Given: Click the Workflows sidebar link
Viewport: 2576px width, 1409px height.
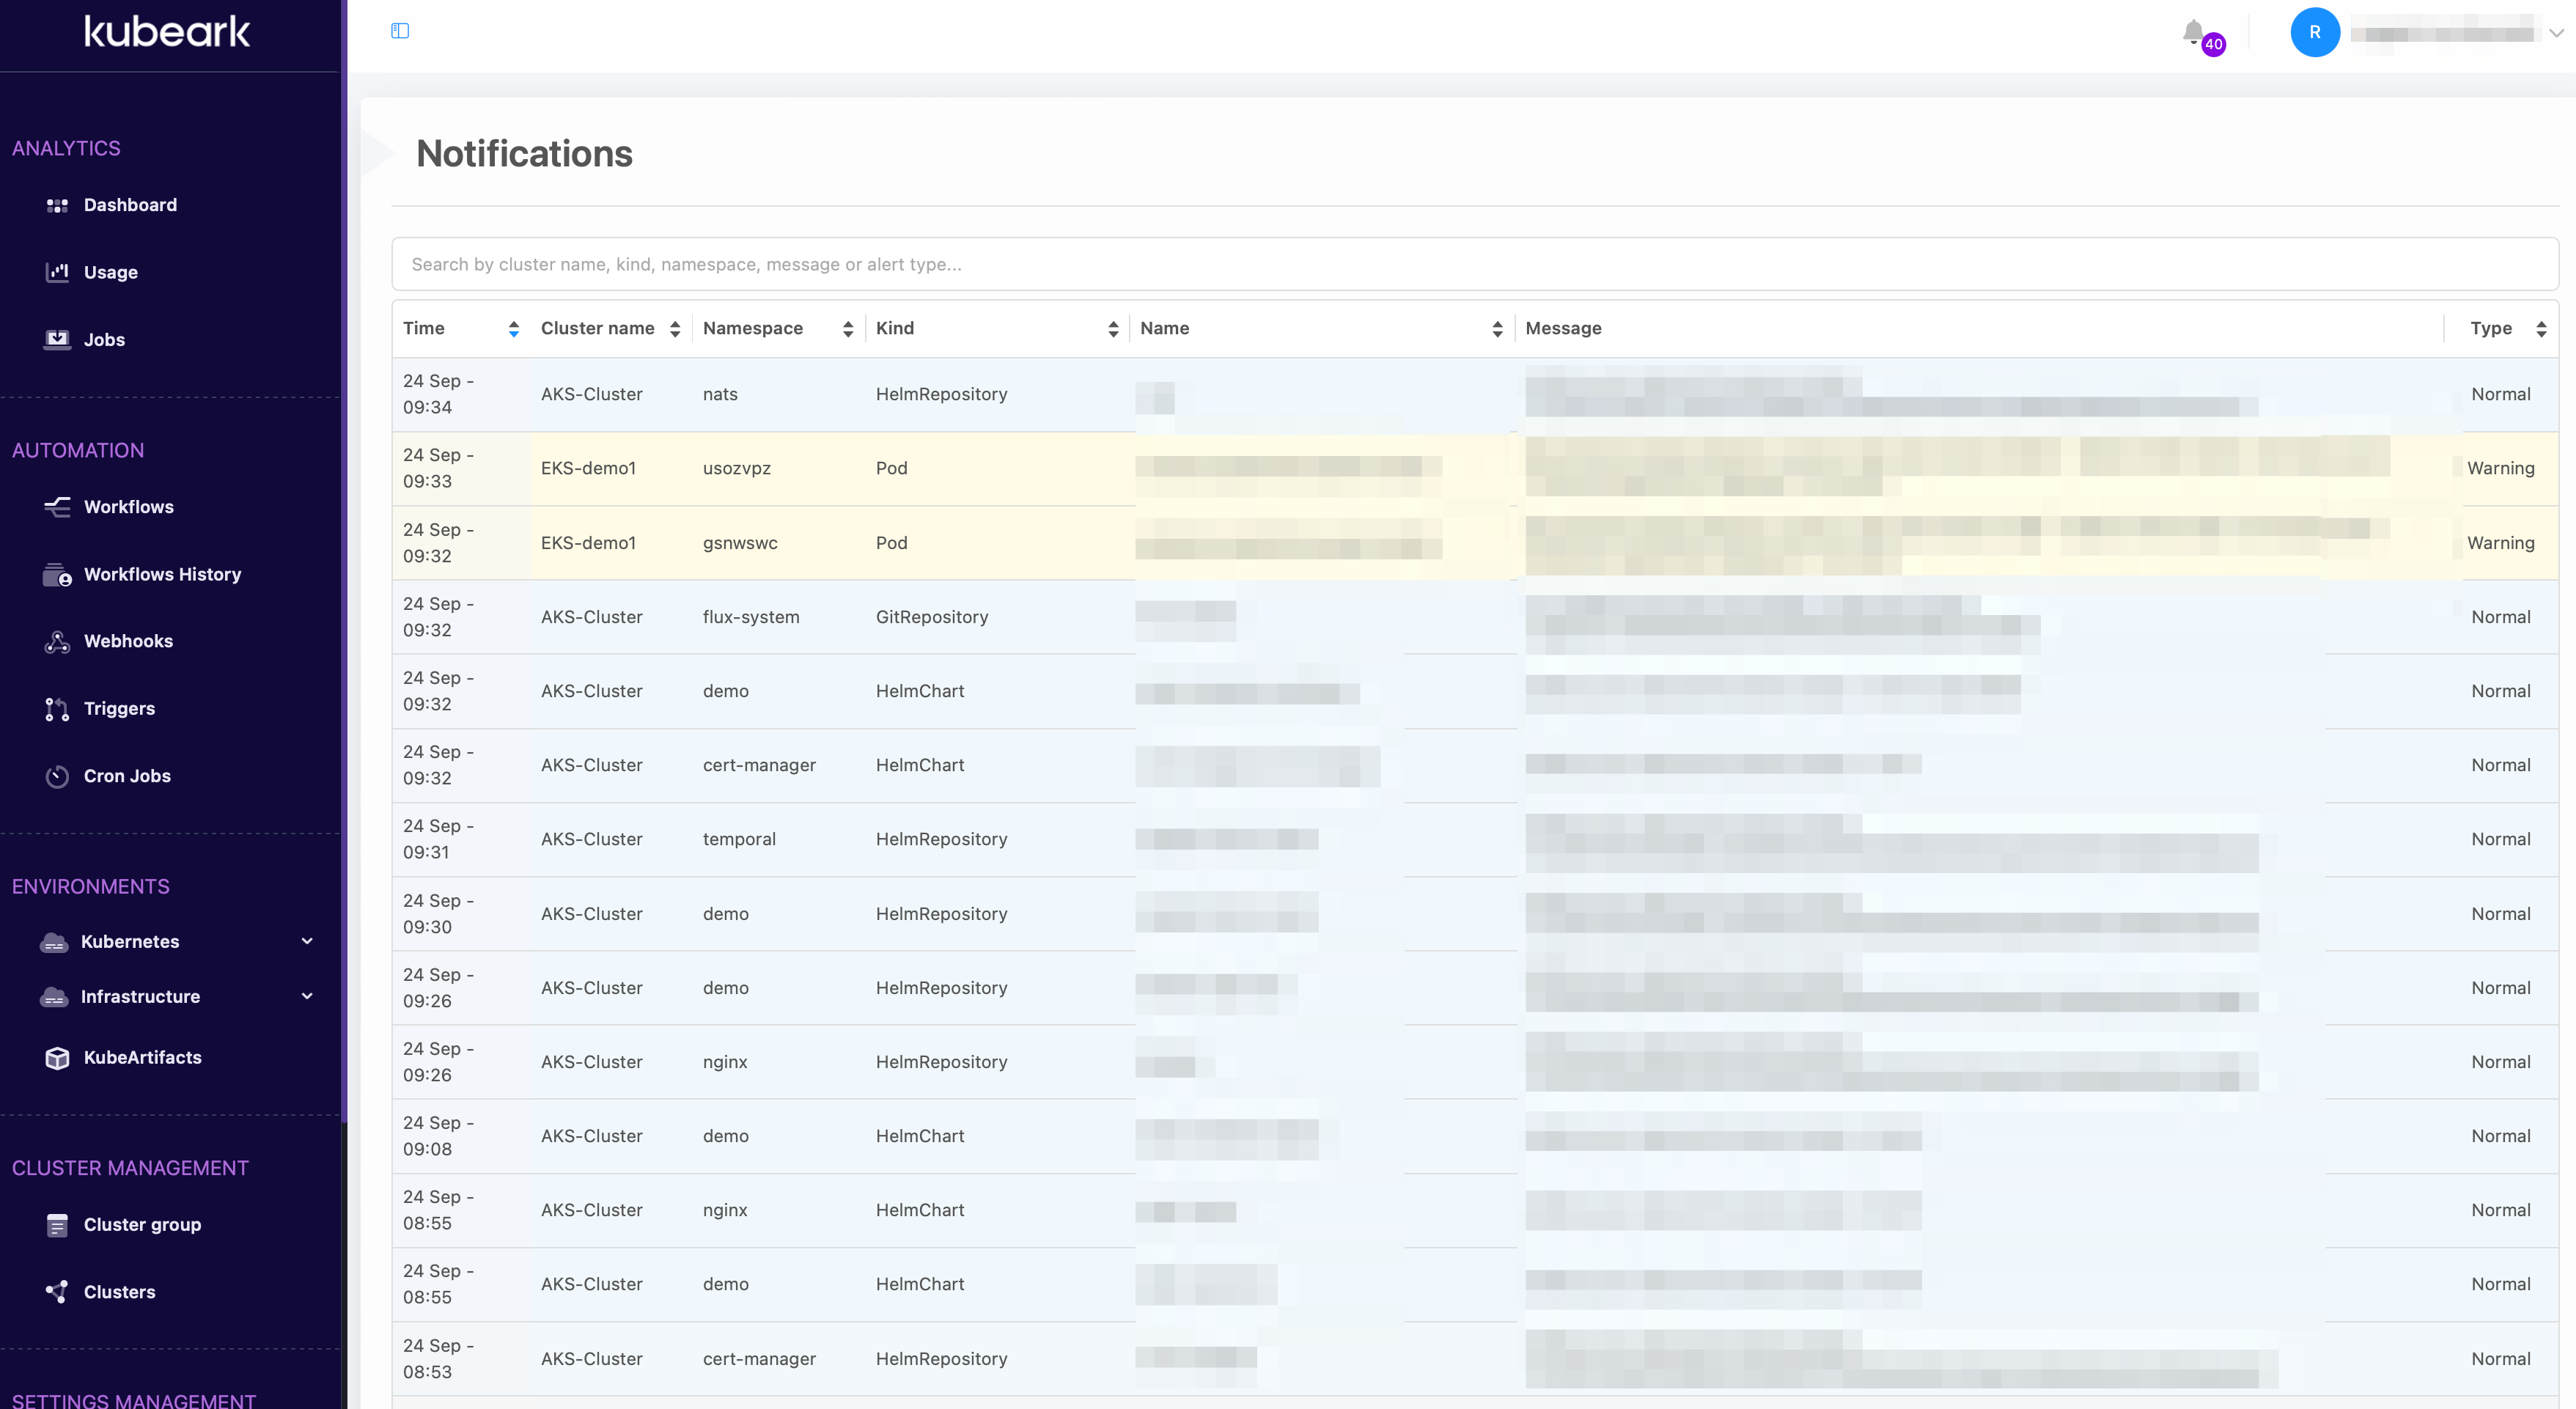Looking at the screenshot, I should (x=128, y=507).
